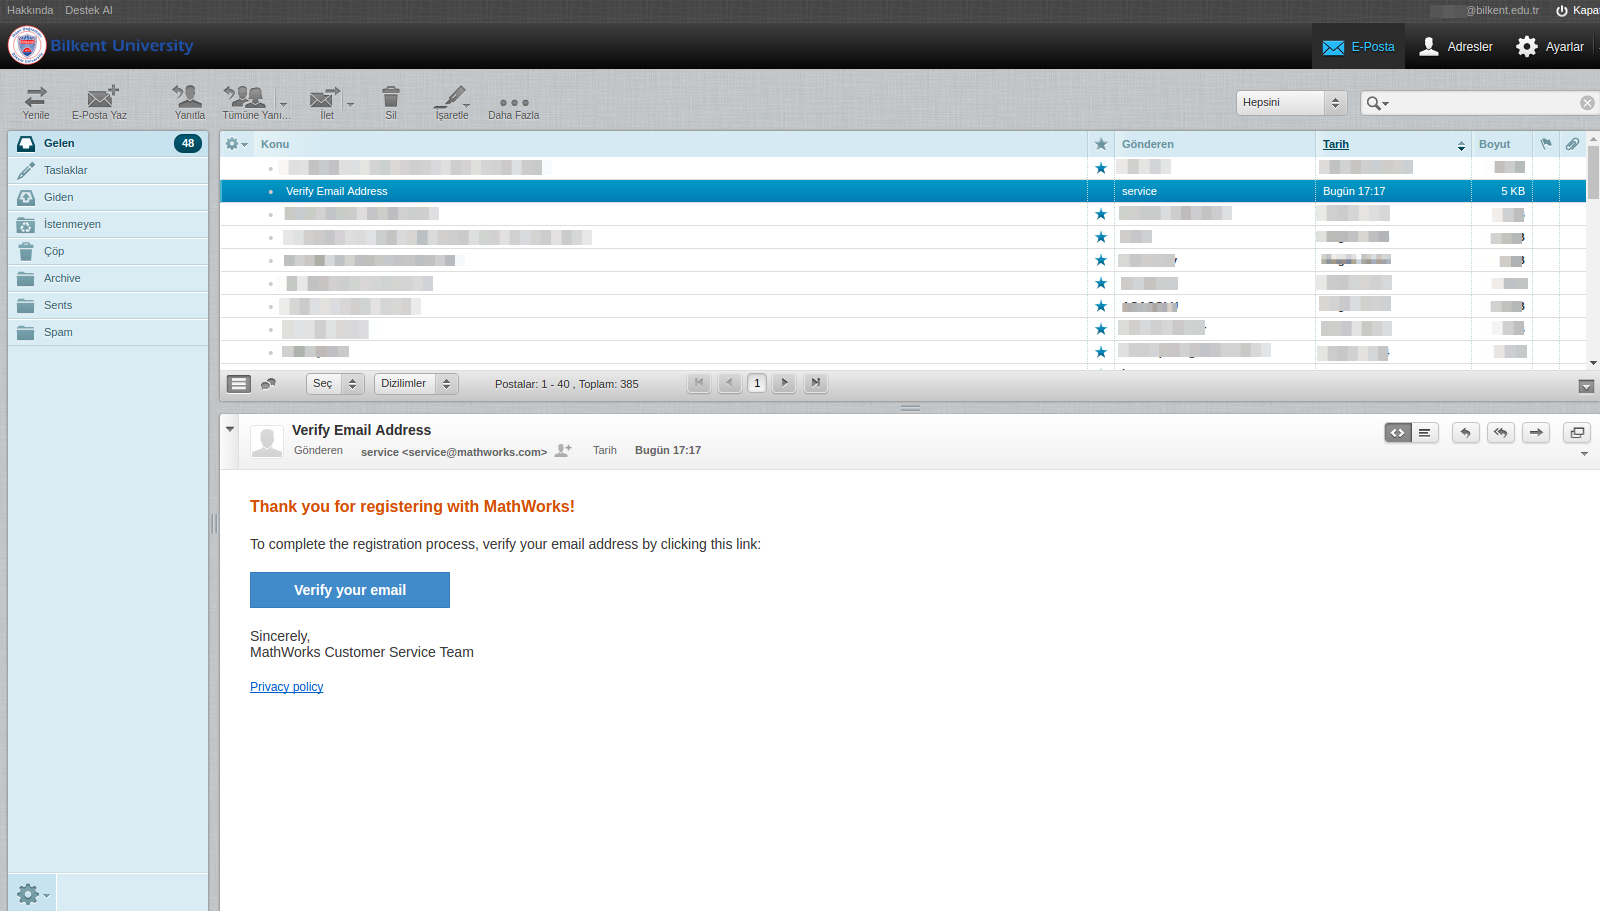Click the page number field

[x=757, y=383]
